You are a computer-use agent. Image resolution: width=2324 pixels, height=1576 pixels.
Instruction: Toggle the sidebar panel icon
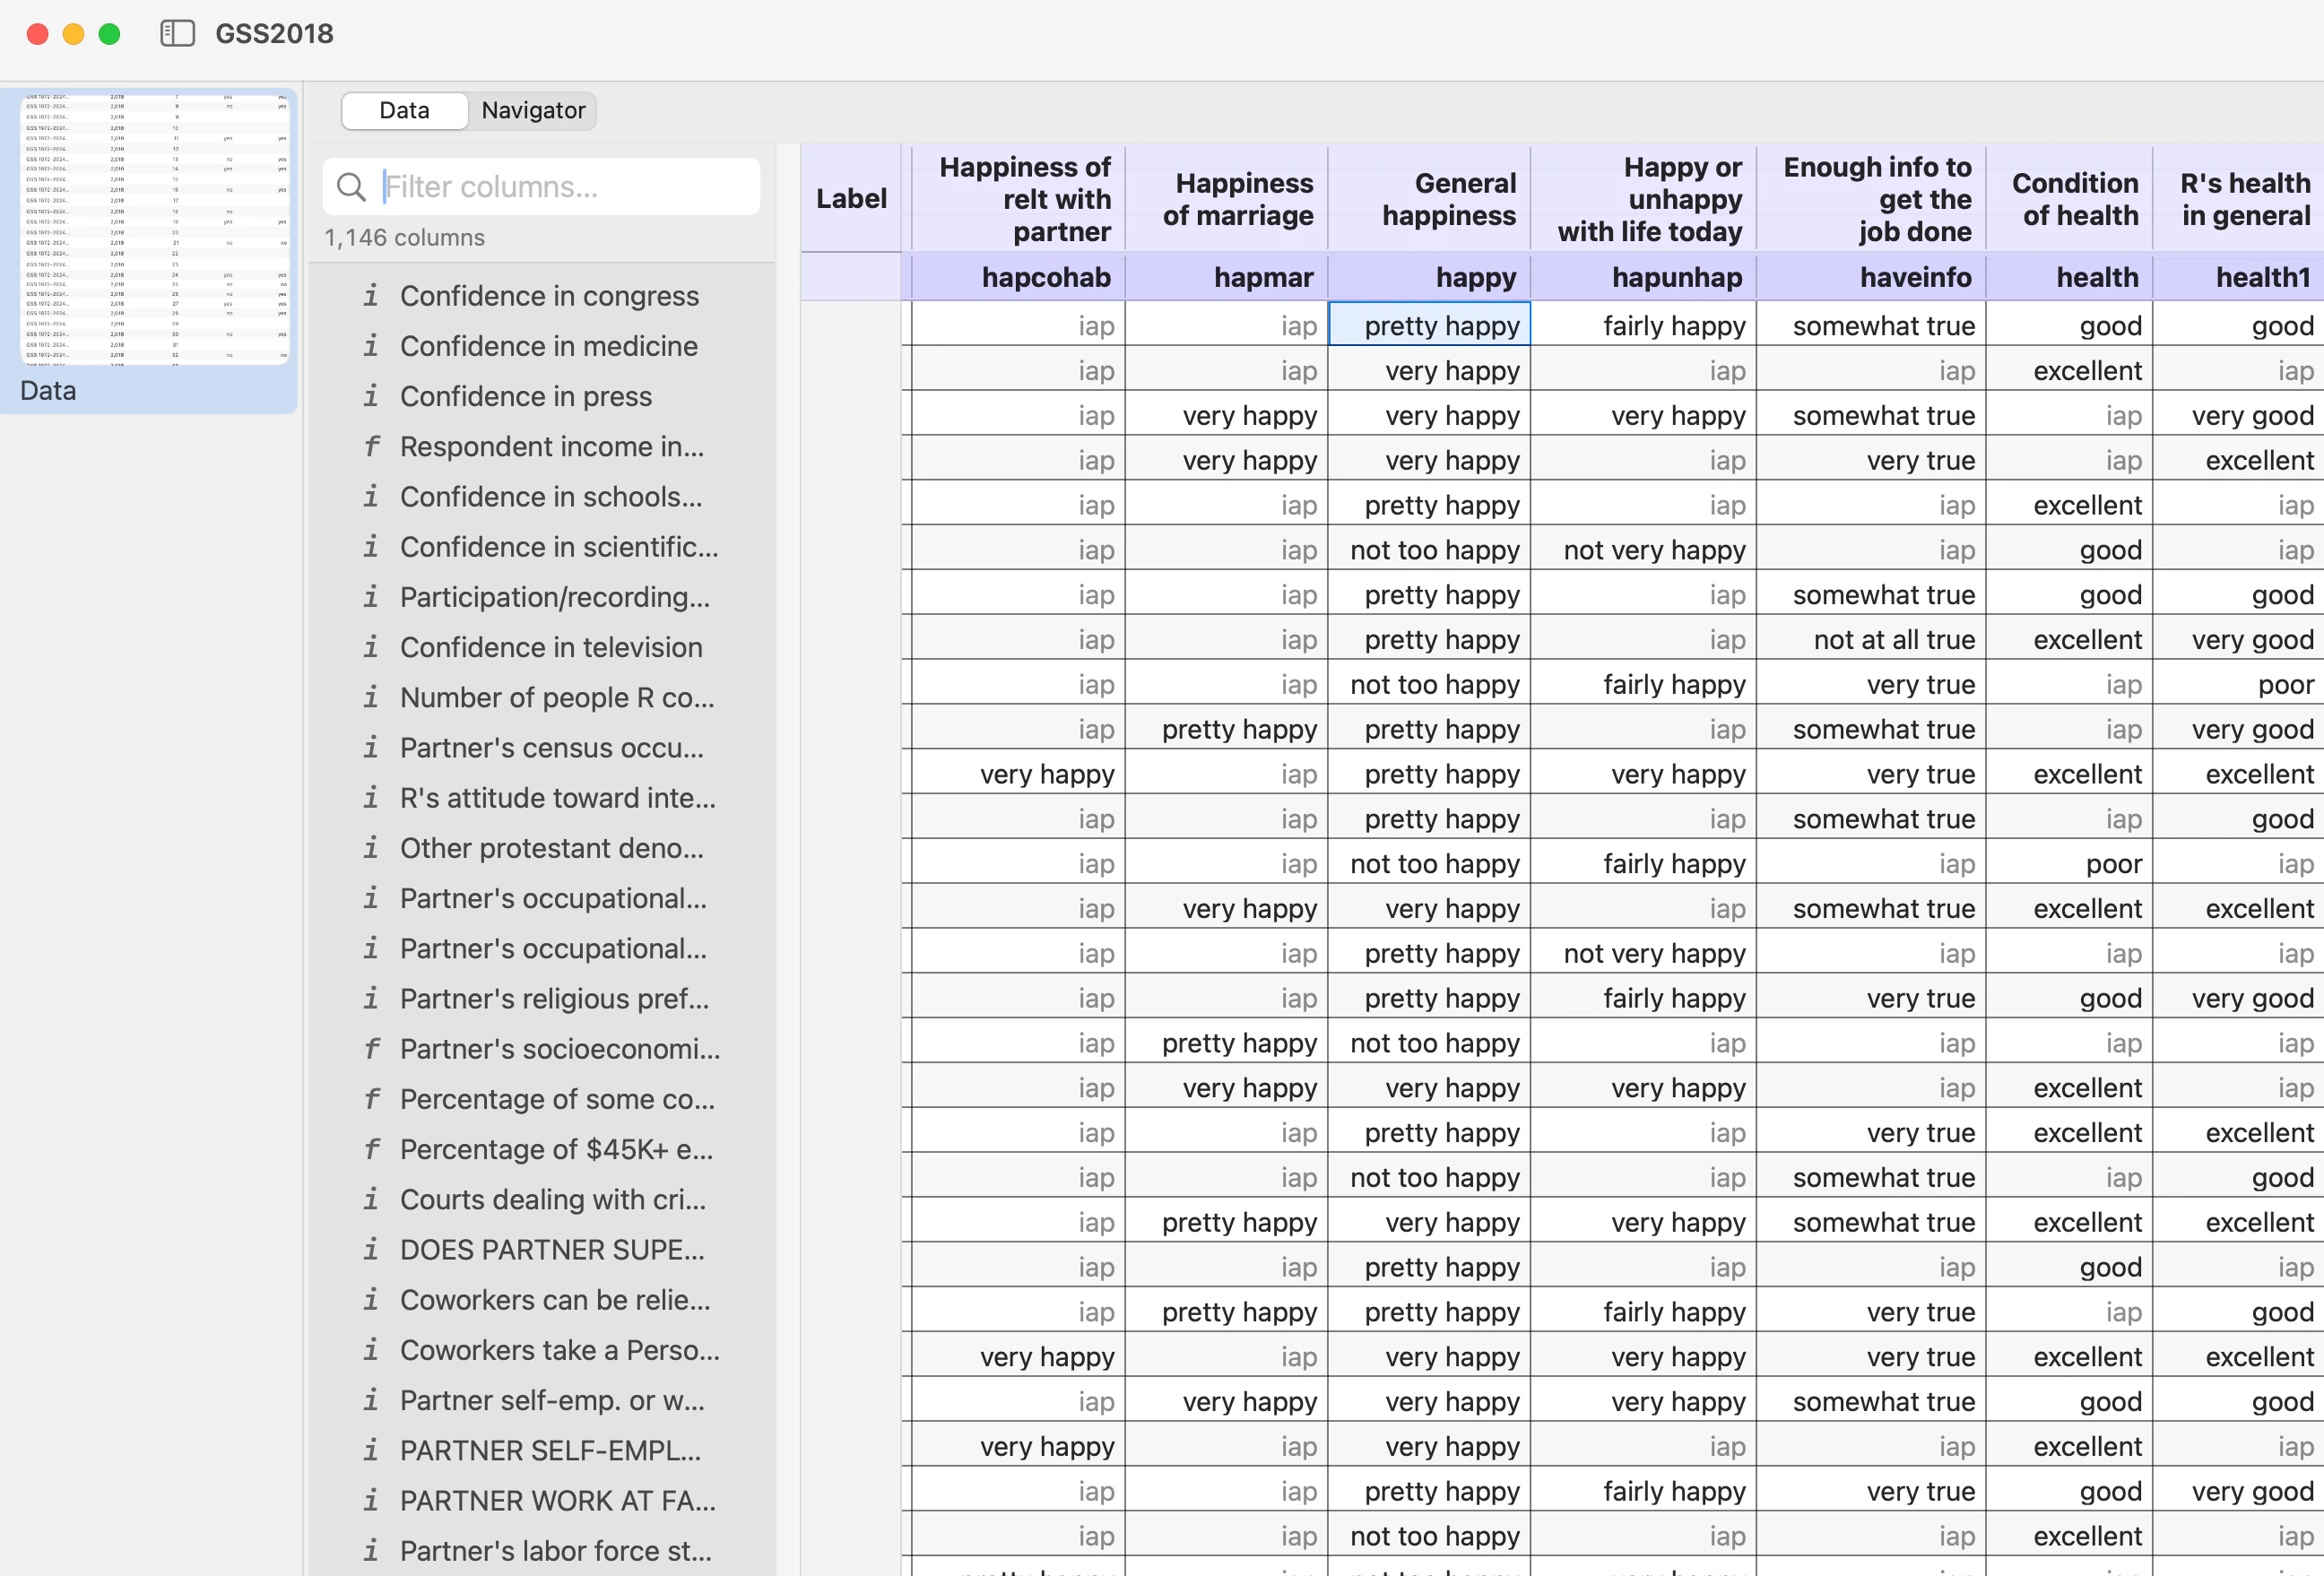[x=177, y=33]
